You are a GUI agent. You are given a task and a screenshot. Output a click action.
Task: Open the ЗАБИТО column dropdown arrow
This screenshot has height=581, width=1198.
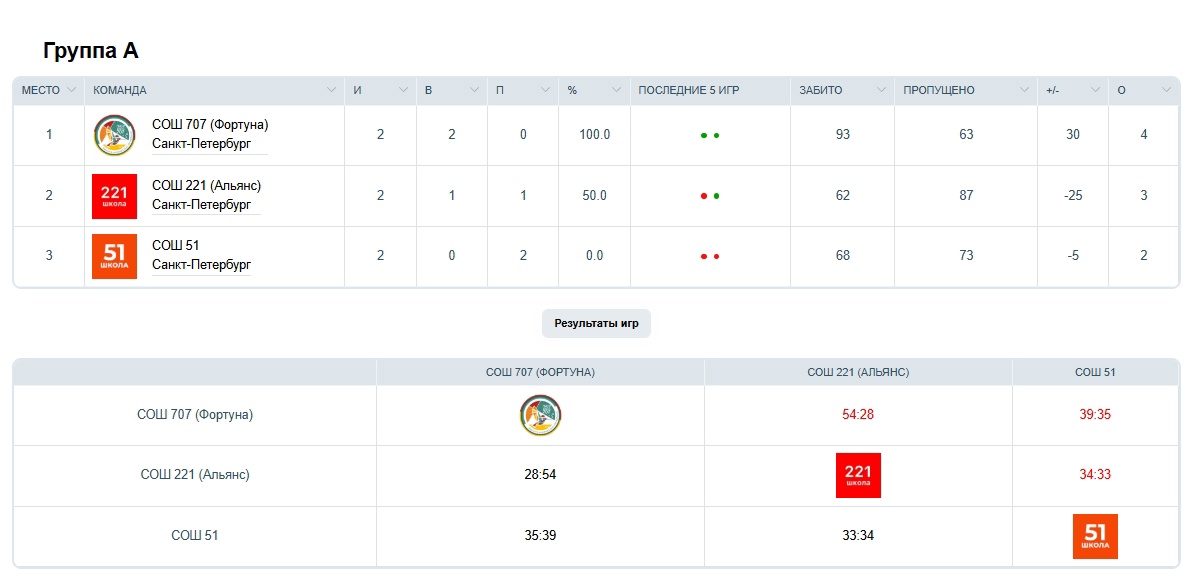pos(881,90)
